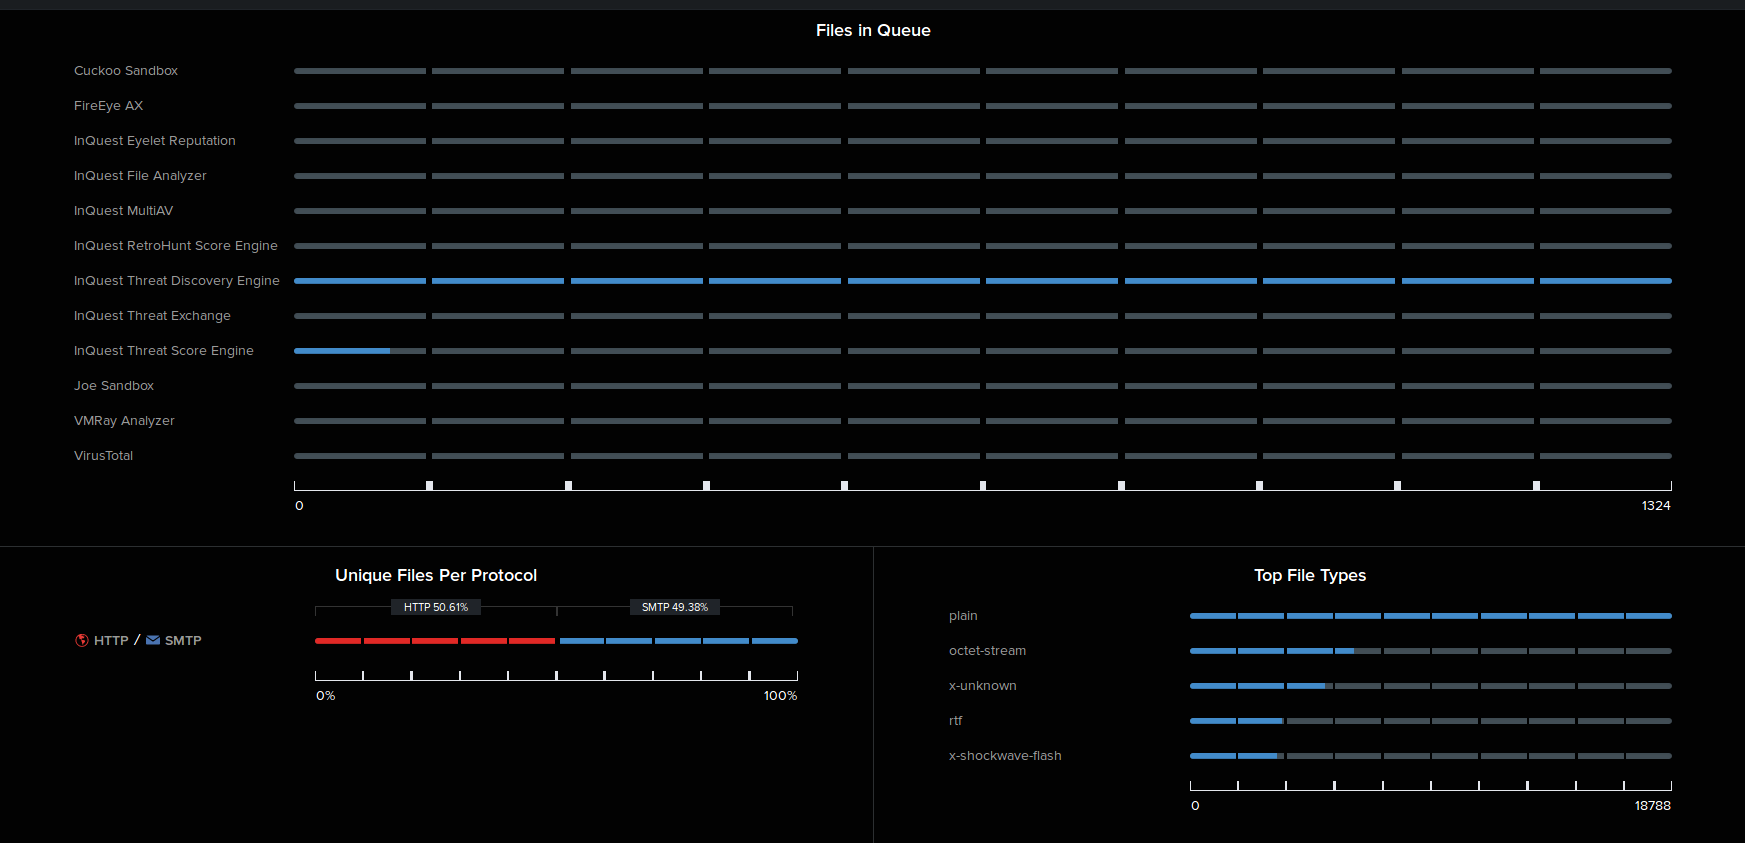Select the InQuest Threat Discovery Engine label
The width and height of the screenshot is (1745, 843).
coord(177,281)
